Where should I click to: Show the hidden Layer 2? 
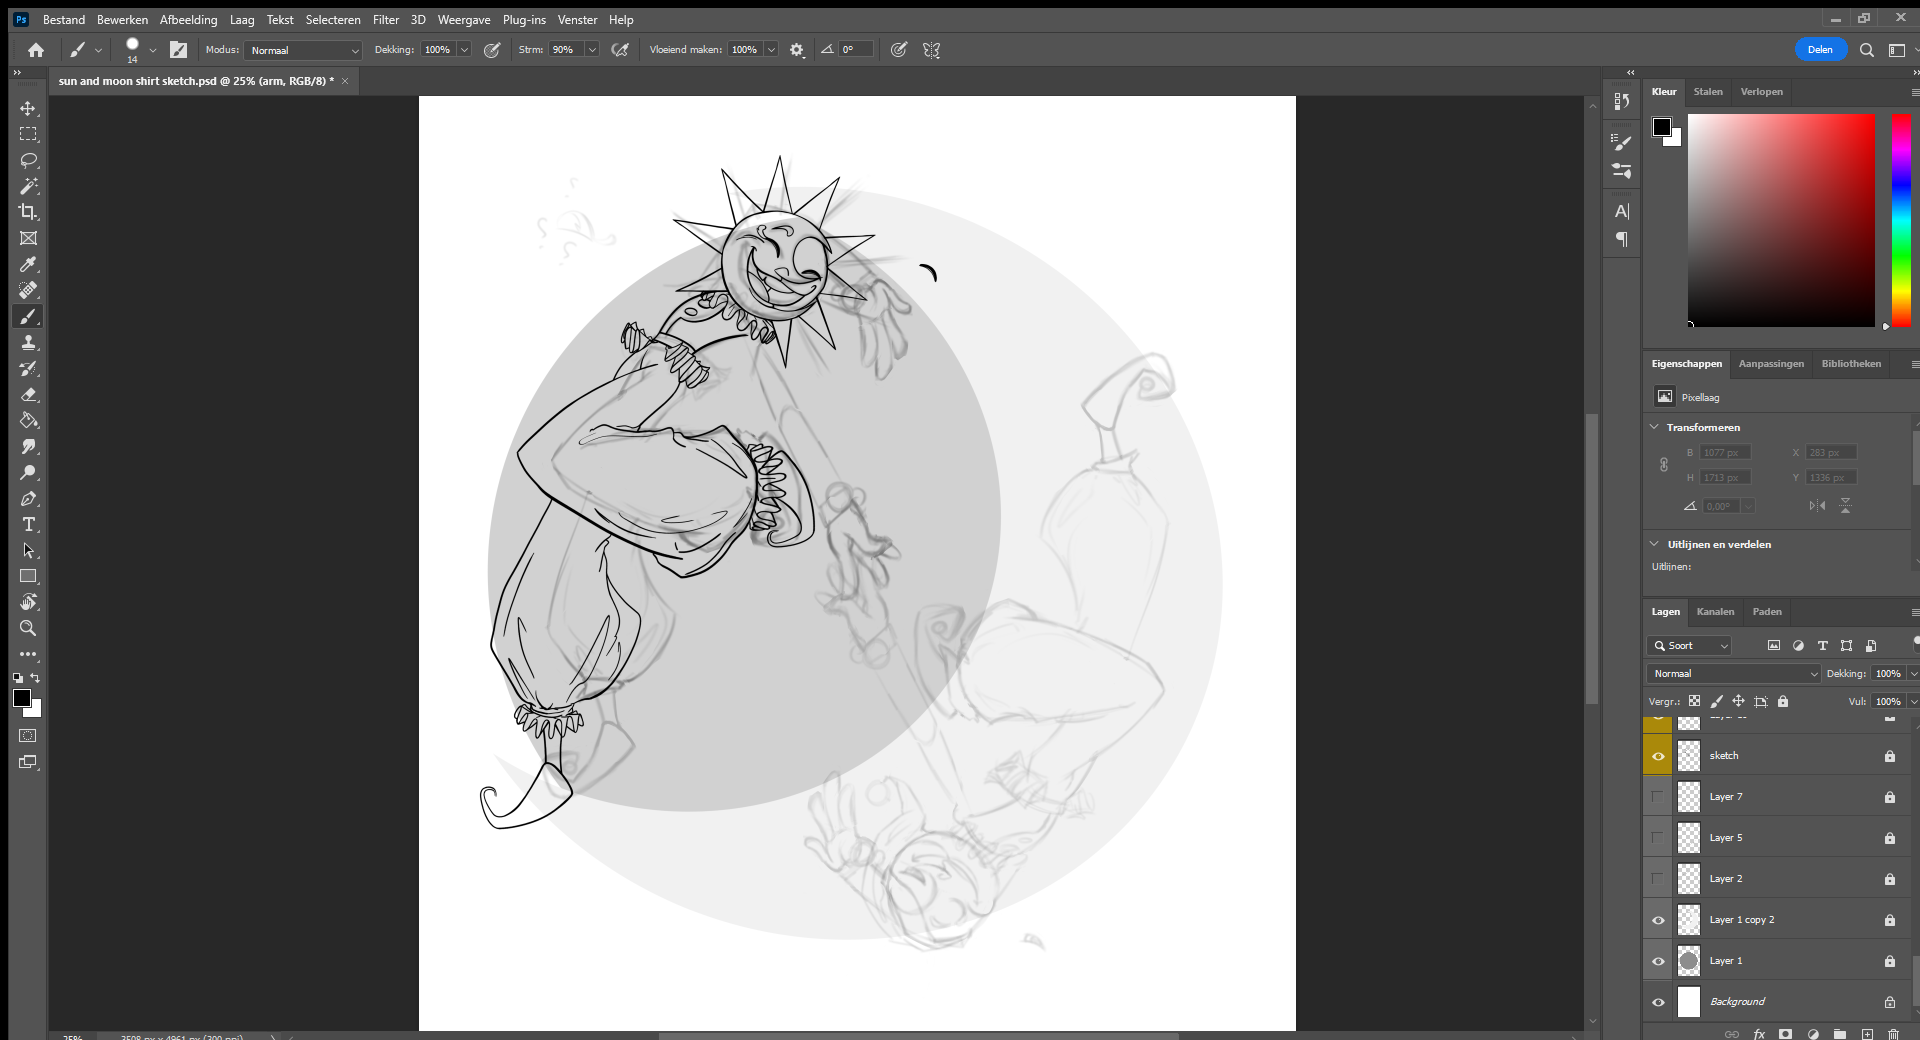[1658, 879]
